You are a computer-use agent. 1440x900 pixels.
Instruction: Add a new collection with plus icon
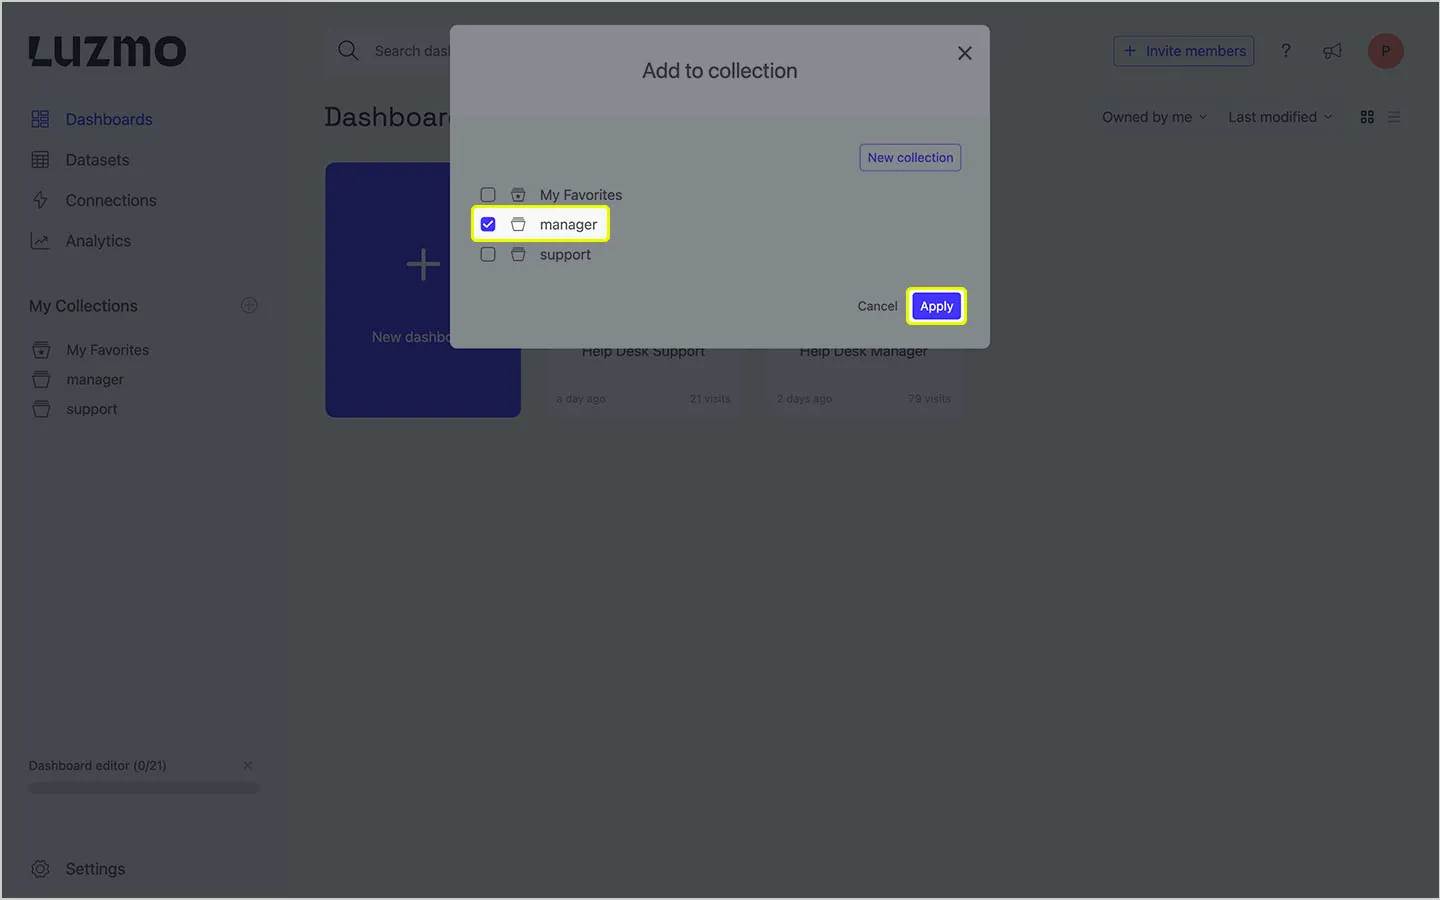click(249, 305)
